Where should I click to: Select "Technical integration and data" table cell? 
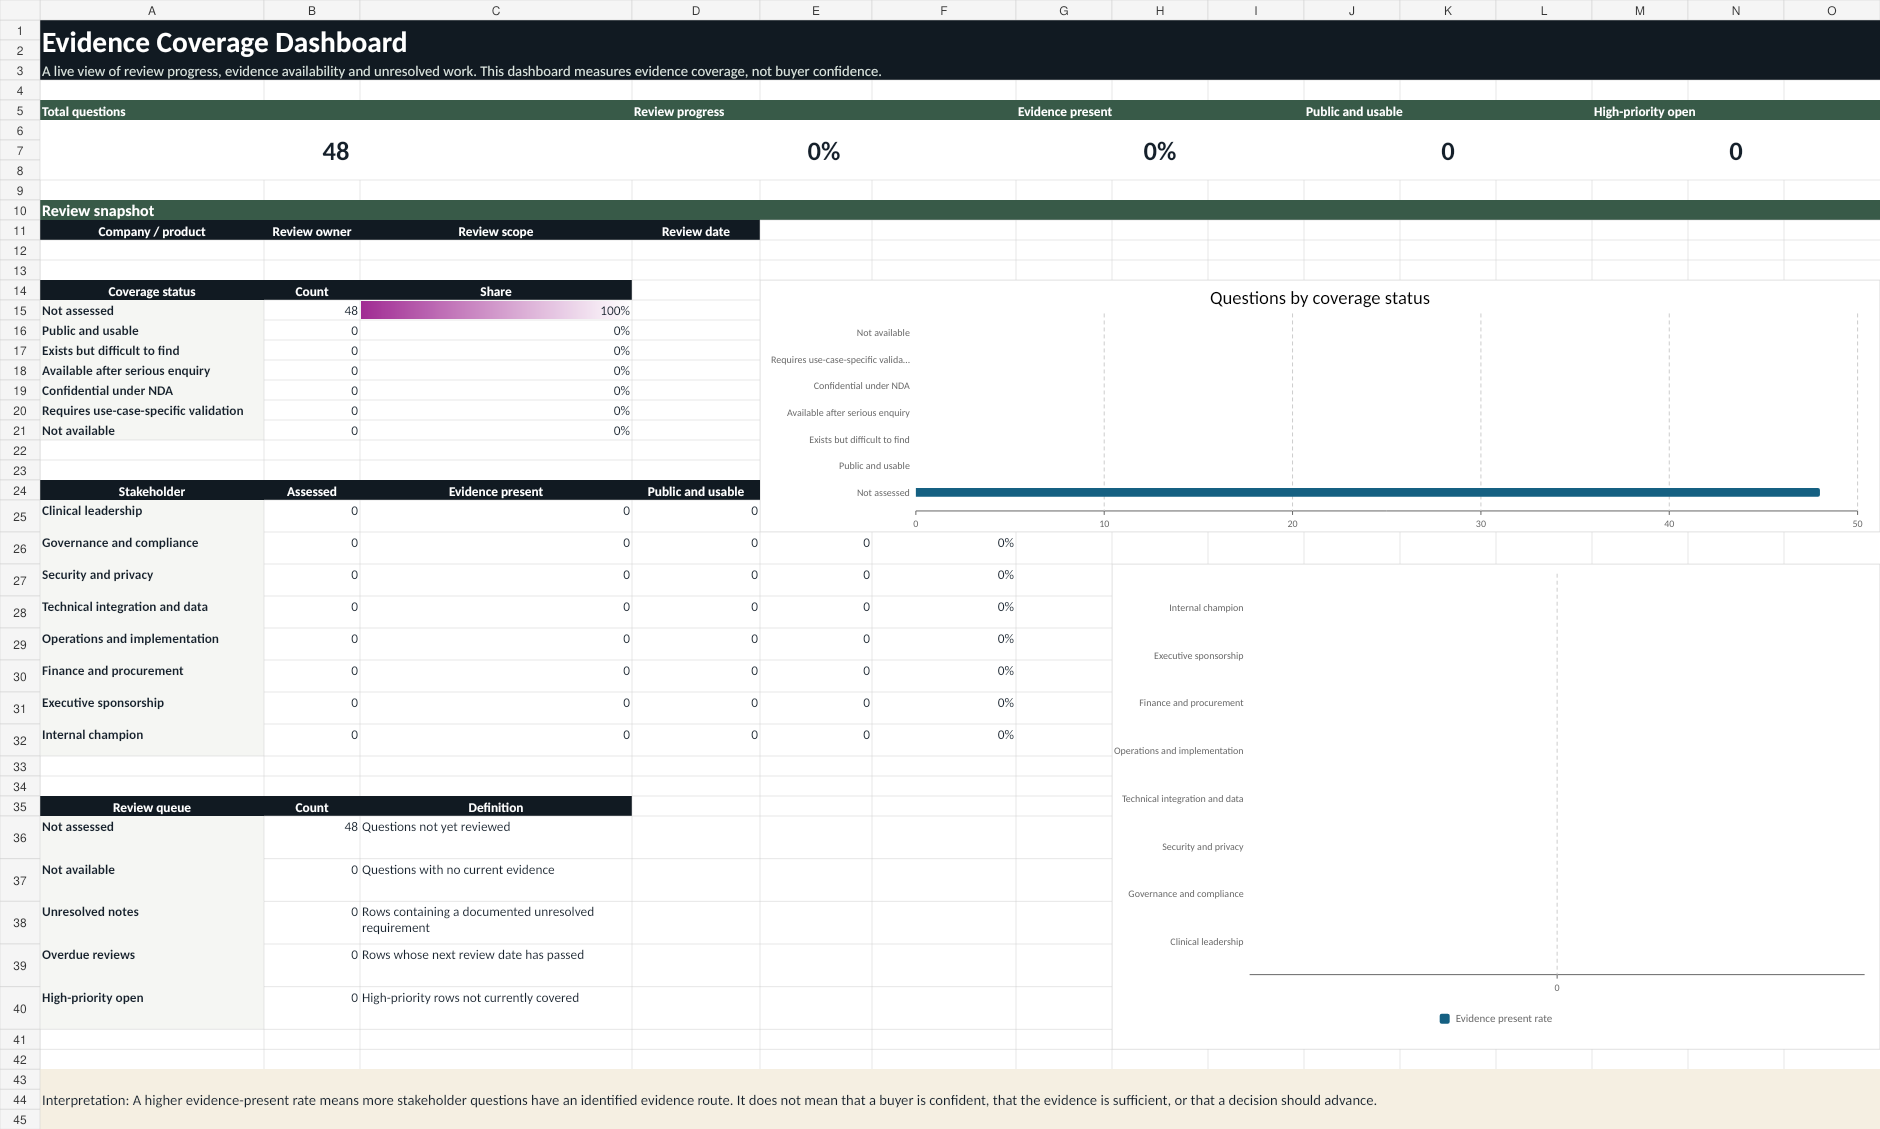click(152, 612)
